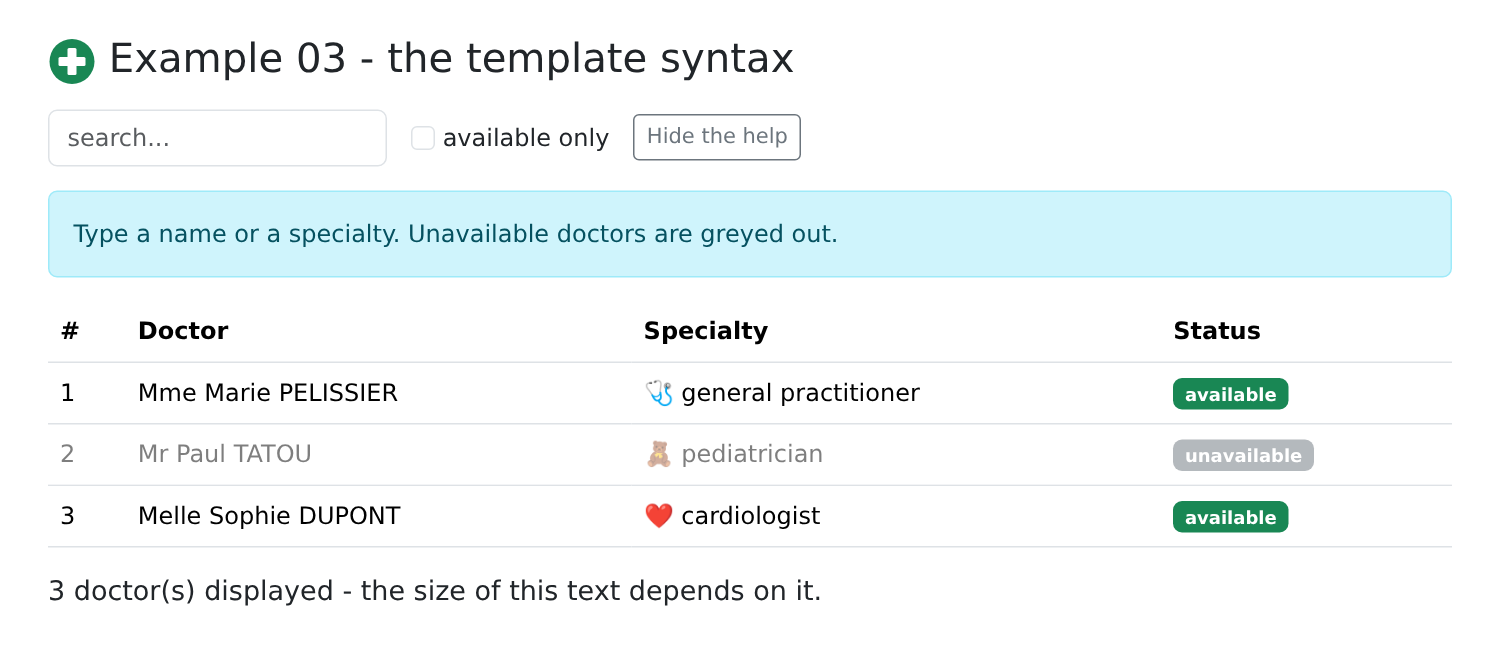The image size is (1500, 672).
Task: Click the green medical cross logo
Action: pos(72,61)
